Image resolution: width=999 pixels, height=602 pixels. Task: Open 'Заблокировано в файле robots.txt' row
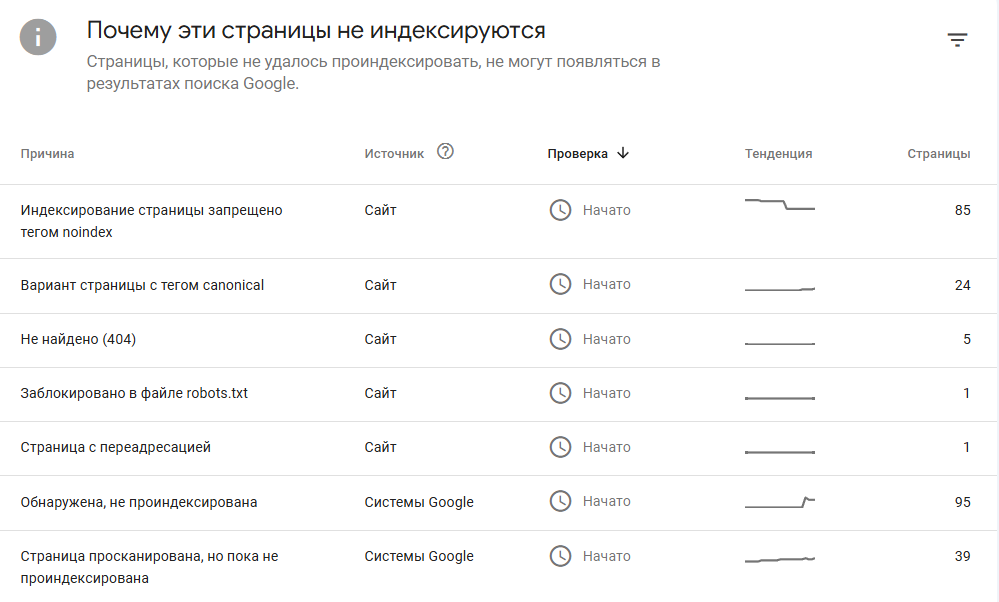pyautogui.click(x=134, y=393)
